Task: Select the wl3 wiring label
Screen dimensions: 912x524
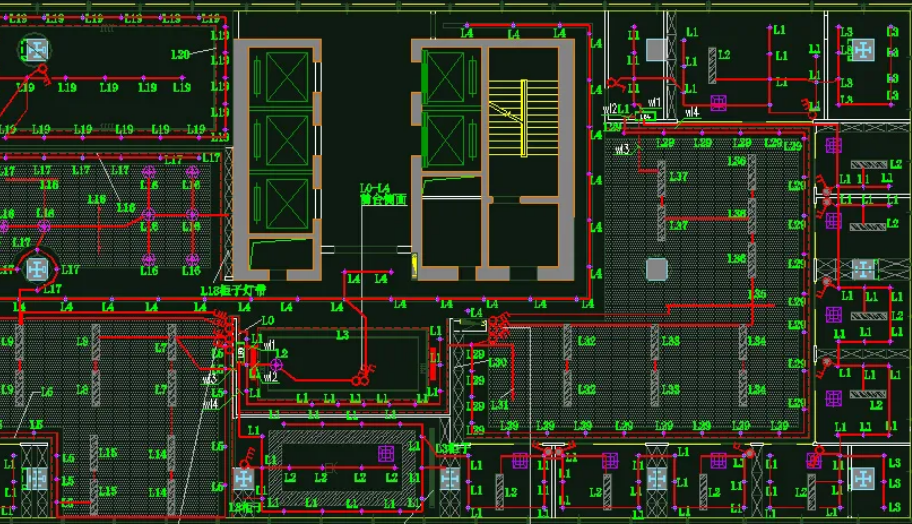Action: pyautogui.click(x=622, y=149)
